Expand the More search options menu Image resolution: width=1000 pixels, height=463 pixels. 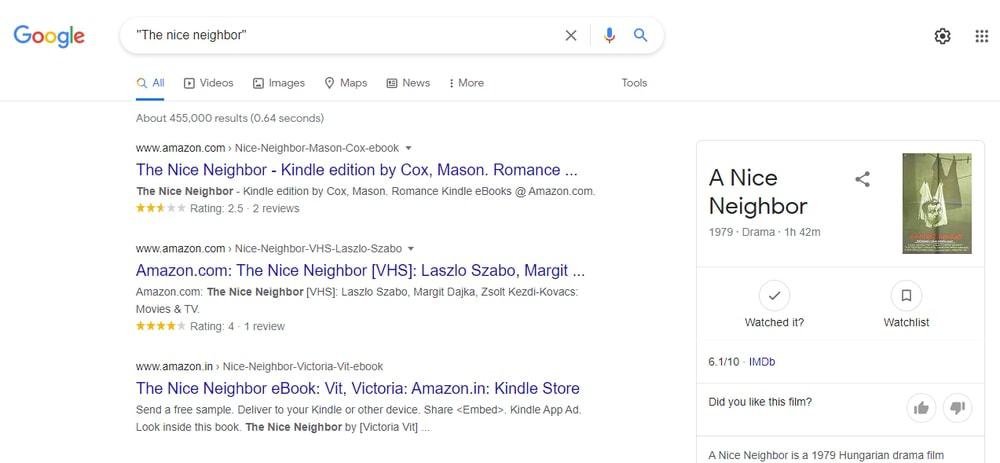click(466, 83)
